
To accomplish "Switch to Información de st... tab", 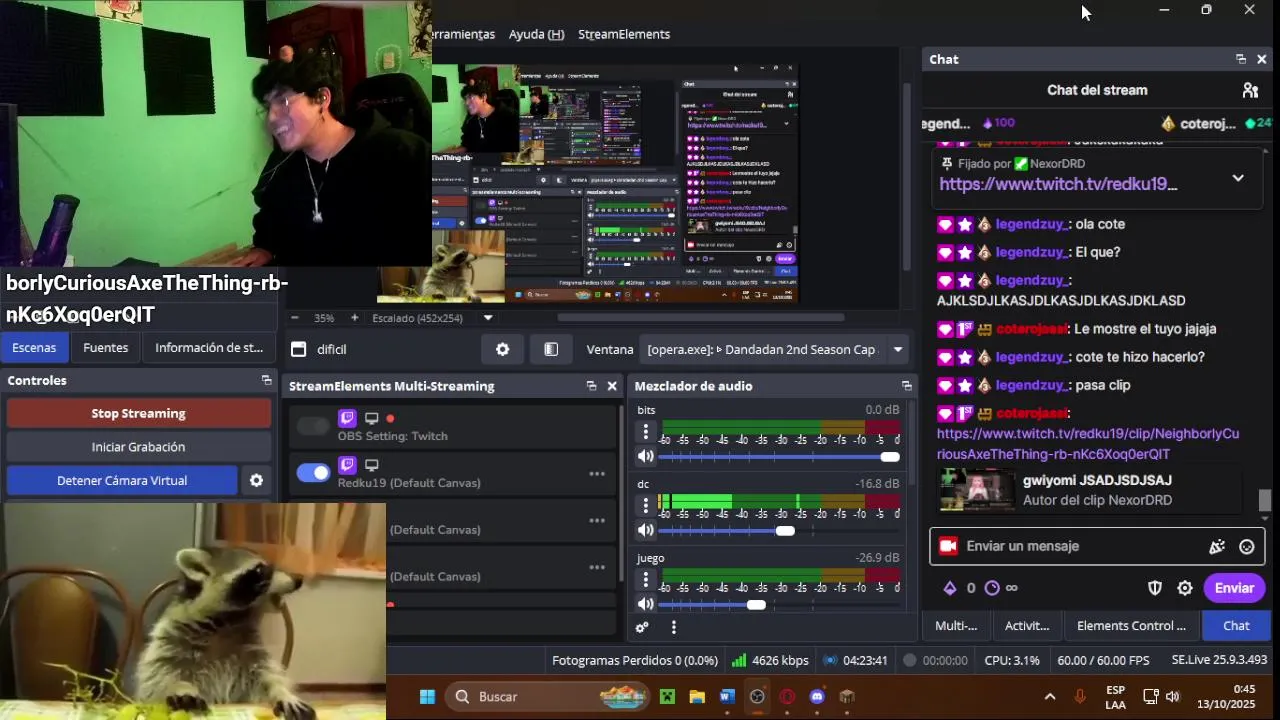I will [x=209, y=348].
